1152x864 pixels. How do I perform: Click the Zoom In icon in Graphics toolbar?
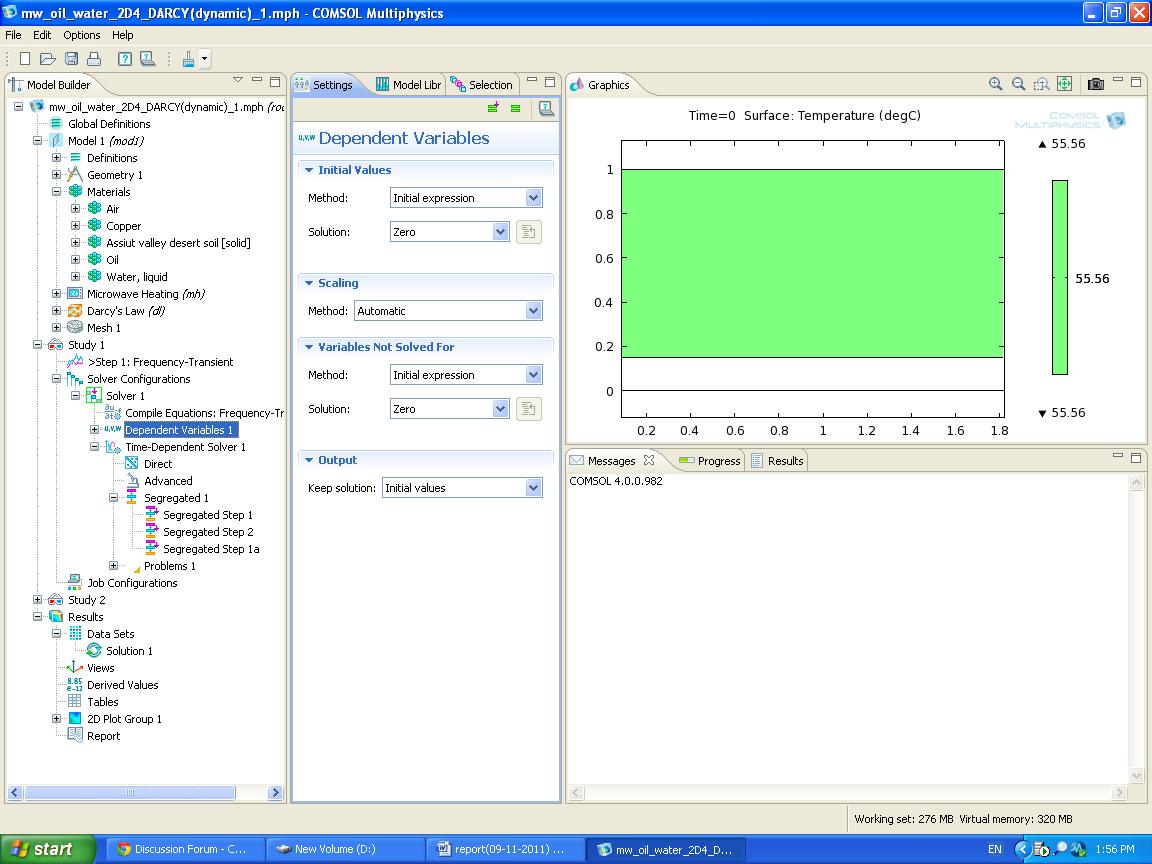pyautogui.click(x=995, y=85)
